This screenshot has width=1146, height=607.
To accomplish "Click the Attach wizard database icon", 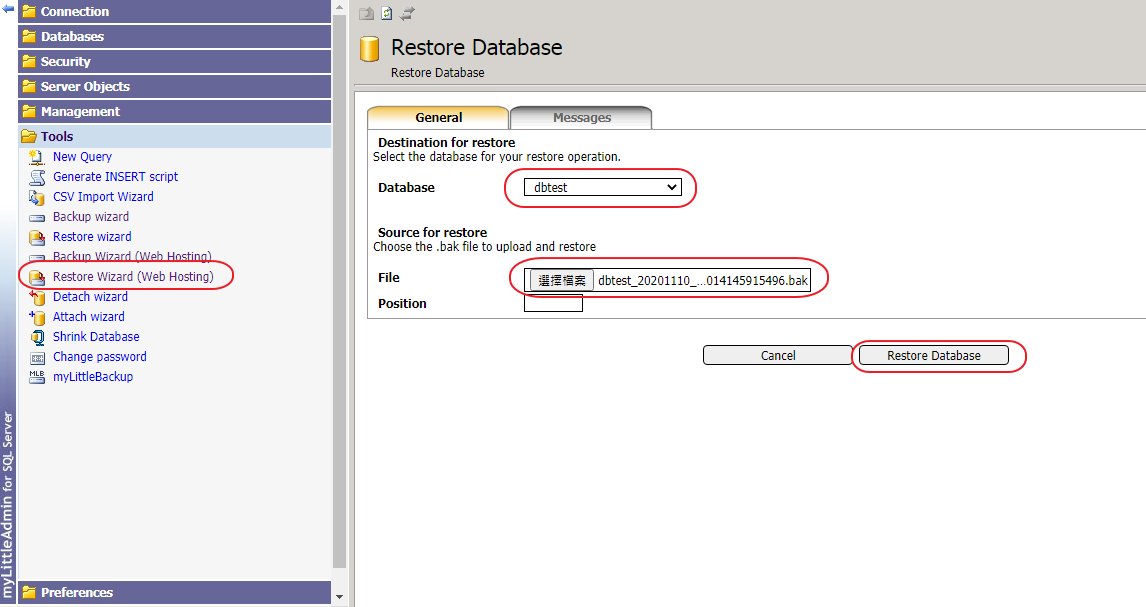I will 37,317.
